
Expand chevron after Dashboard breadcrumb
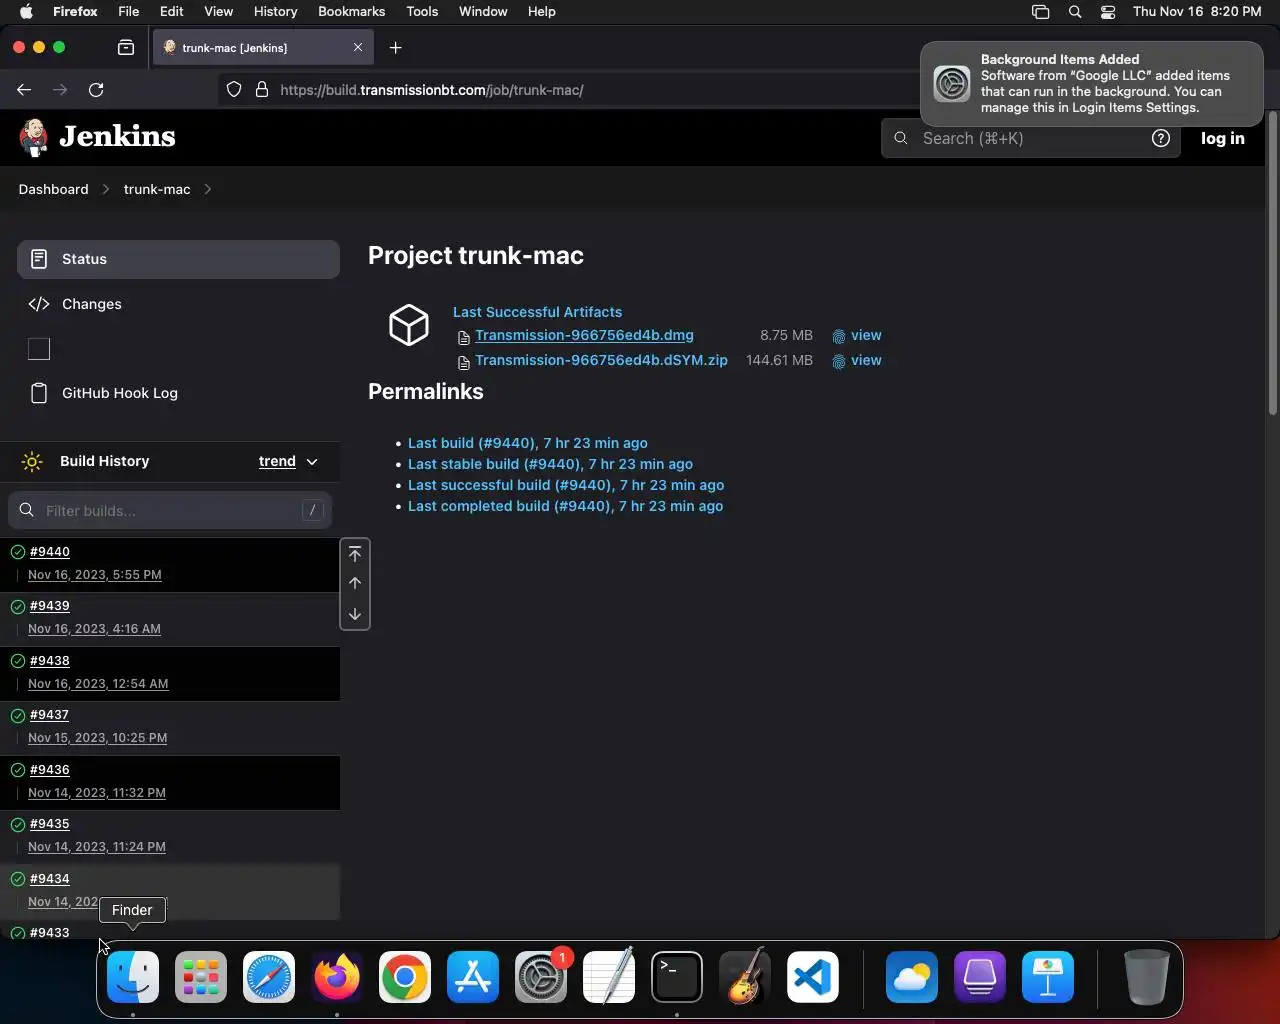pos(105,190)
